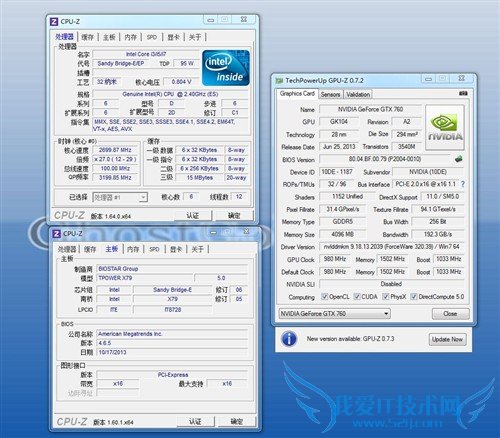Click the Shaders value 1152 Unified
Screen dimensions: 500x438
coord(347,197)
